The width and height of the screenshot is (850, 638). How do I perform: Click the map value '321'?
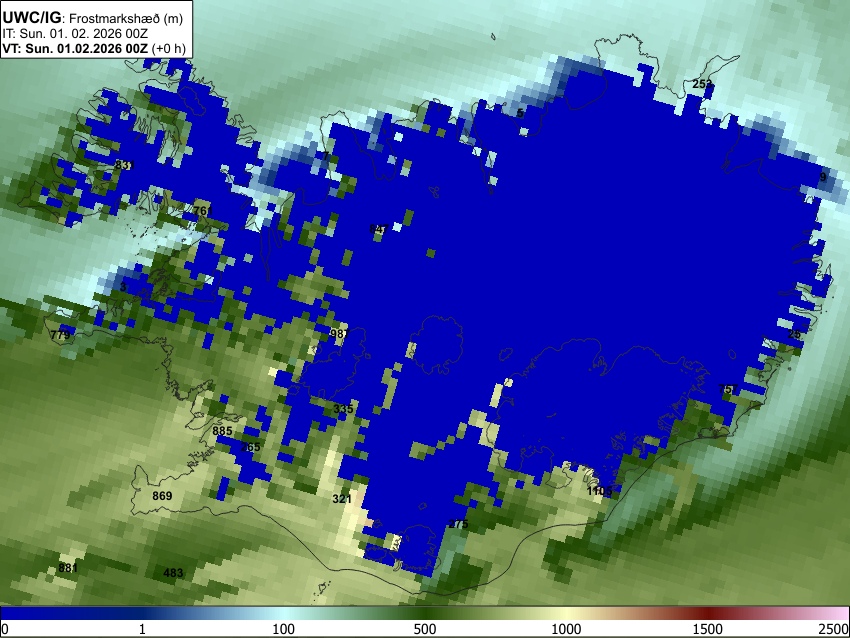pos(342,499)
